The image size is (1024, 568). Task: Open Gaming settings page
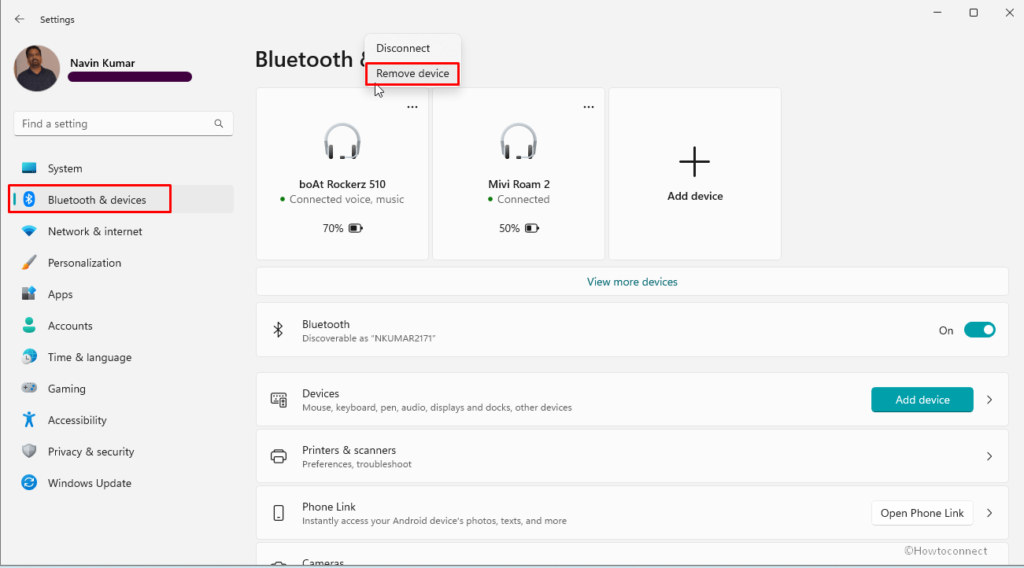123,388
